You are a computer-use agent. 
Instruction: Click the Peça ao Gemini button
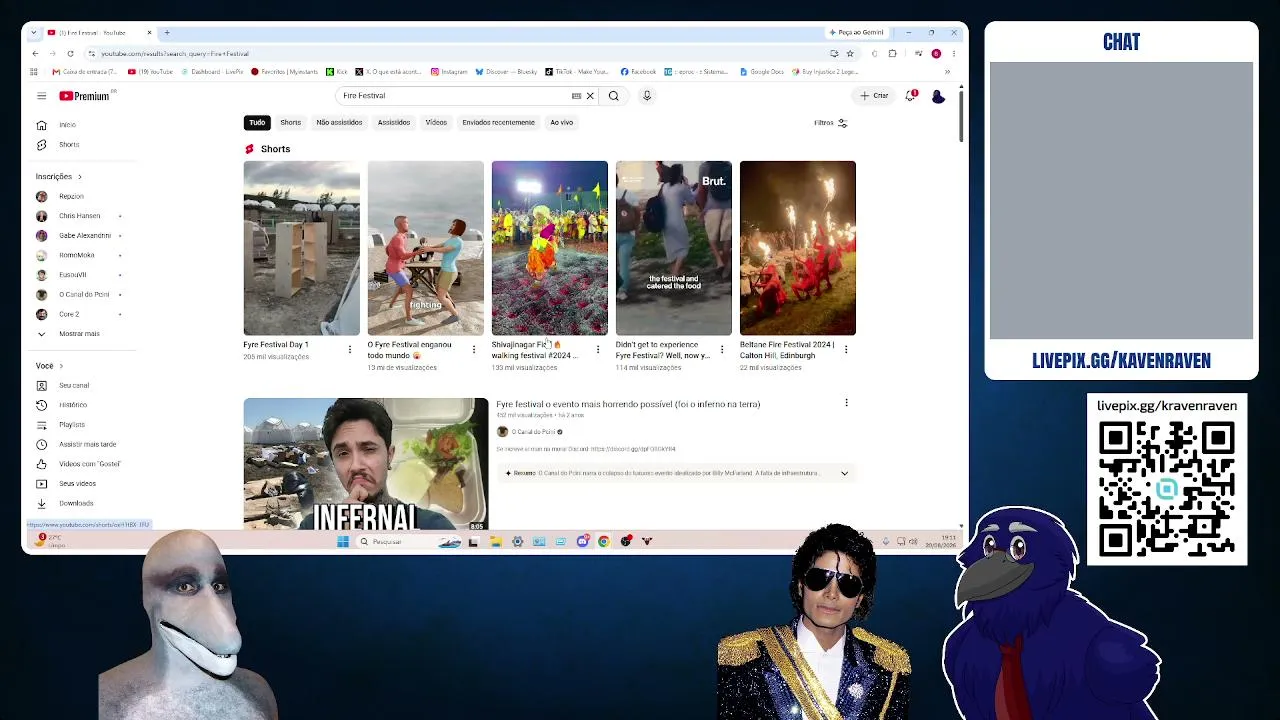[857, 33]
